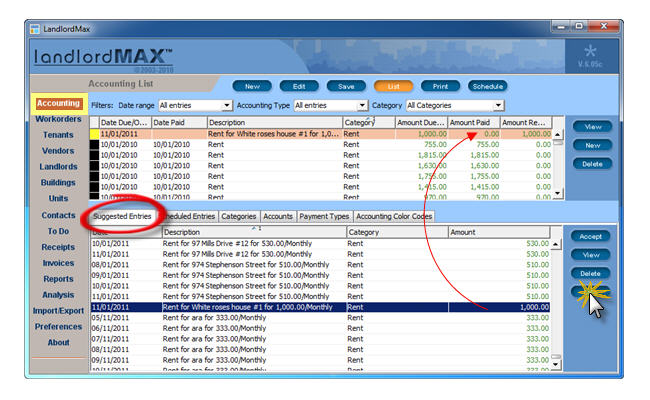The width and height of the screenshot is (650, 400).
Task: Click Accept for suggested entries
Action: pyautogui.click(x=591, y=236)
